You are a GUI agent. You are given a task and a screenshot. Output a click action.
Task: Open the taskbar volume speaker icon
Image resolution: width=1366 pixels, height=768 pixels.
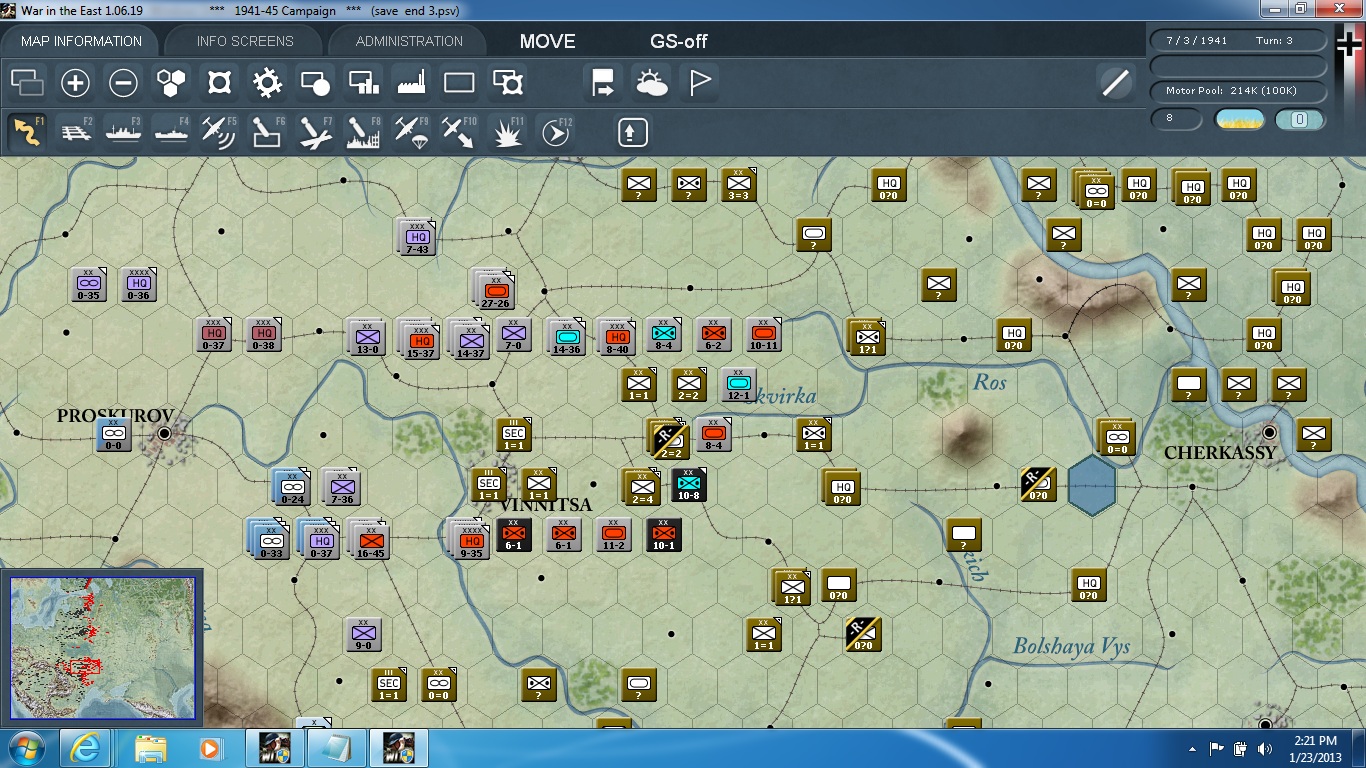(x=1265, y=748)
